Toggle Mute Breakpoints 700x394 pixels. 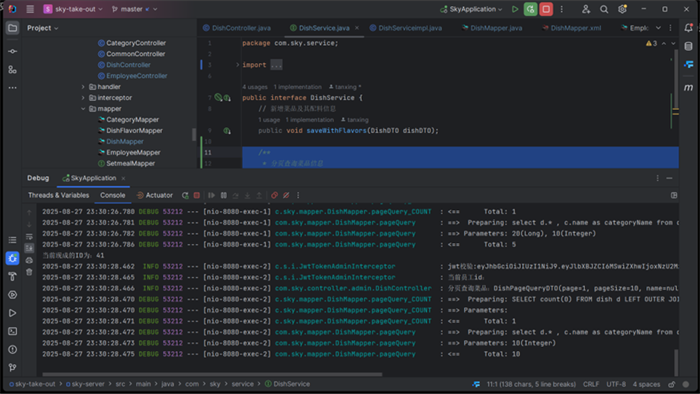[x=286, y=195]
